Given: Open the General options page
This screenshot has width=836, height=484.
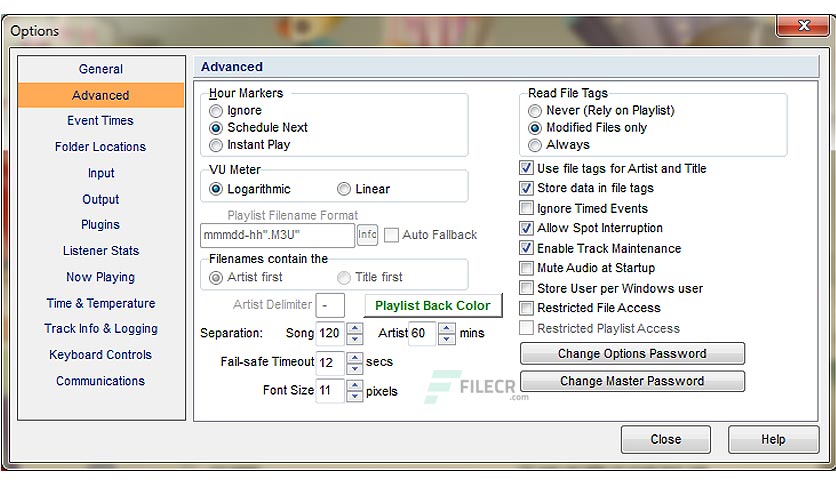Looking at the screenshot, I should point(101,69).
